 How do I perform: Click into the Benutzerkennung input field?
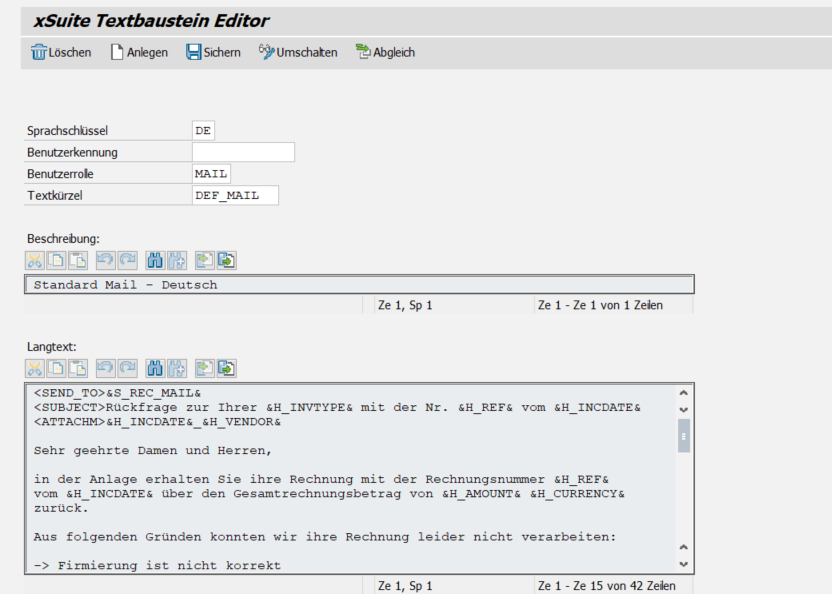pyautogui.click(x=242, y=151)
